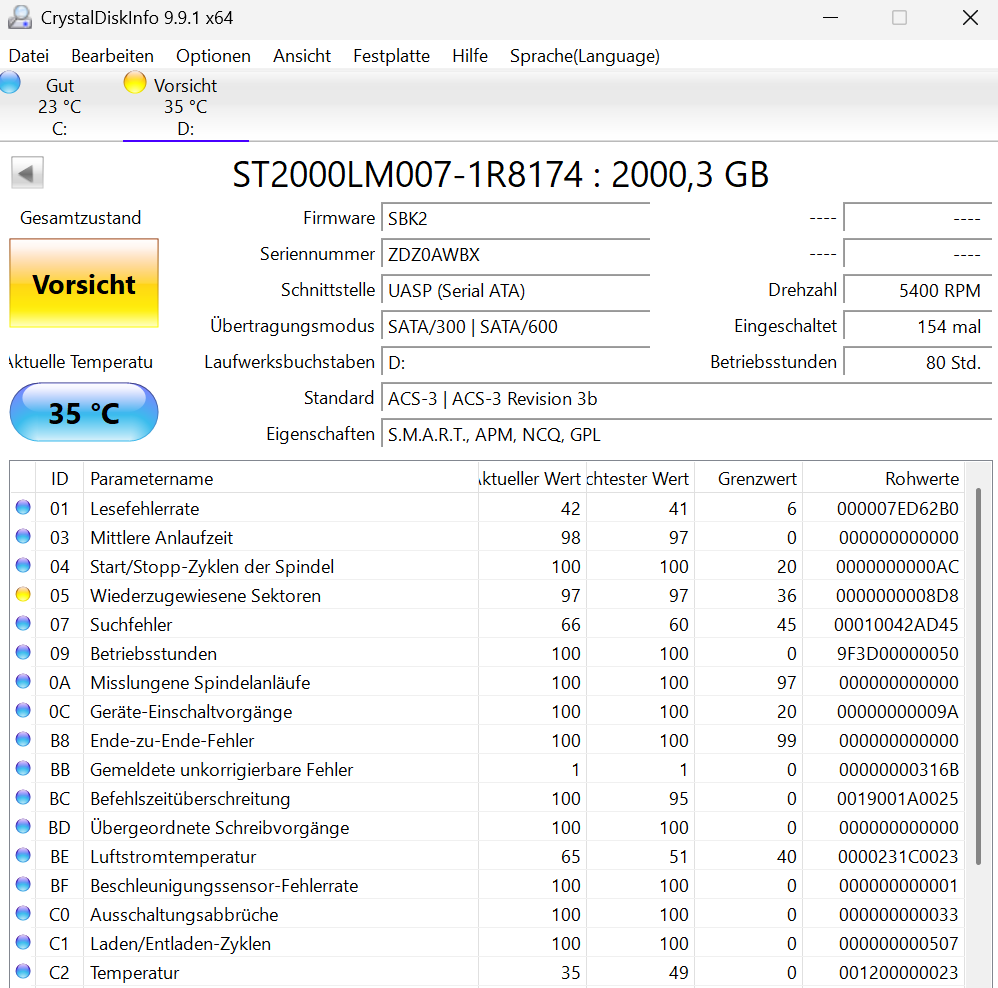
Task: Click the Seriennummer field ZDZ0AWBX
Action: point(516,255)
